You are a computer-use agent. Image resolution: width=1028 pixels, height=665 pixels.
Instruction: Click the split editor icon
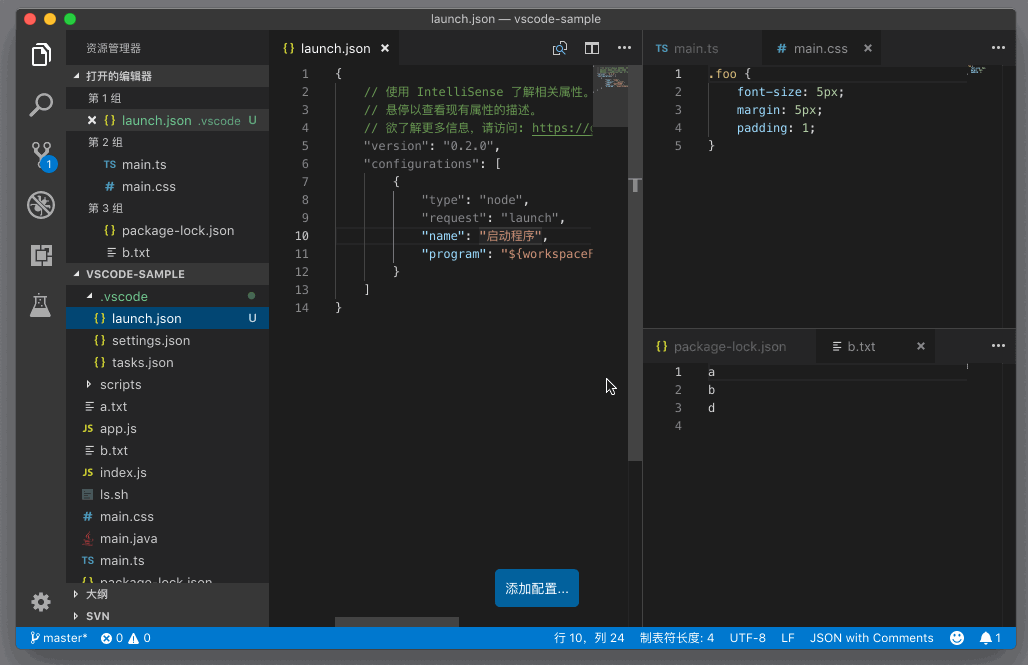click(592, 48)
